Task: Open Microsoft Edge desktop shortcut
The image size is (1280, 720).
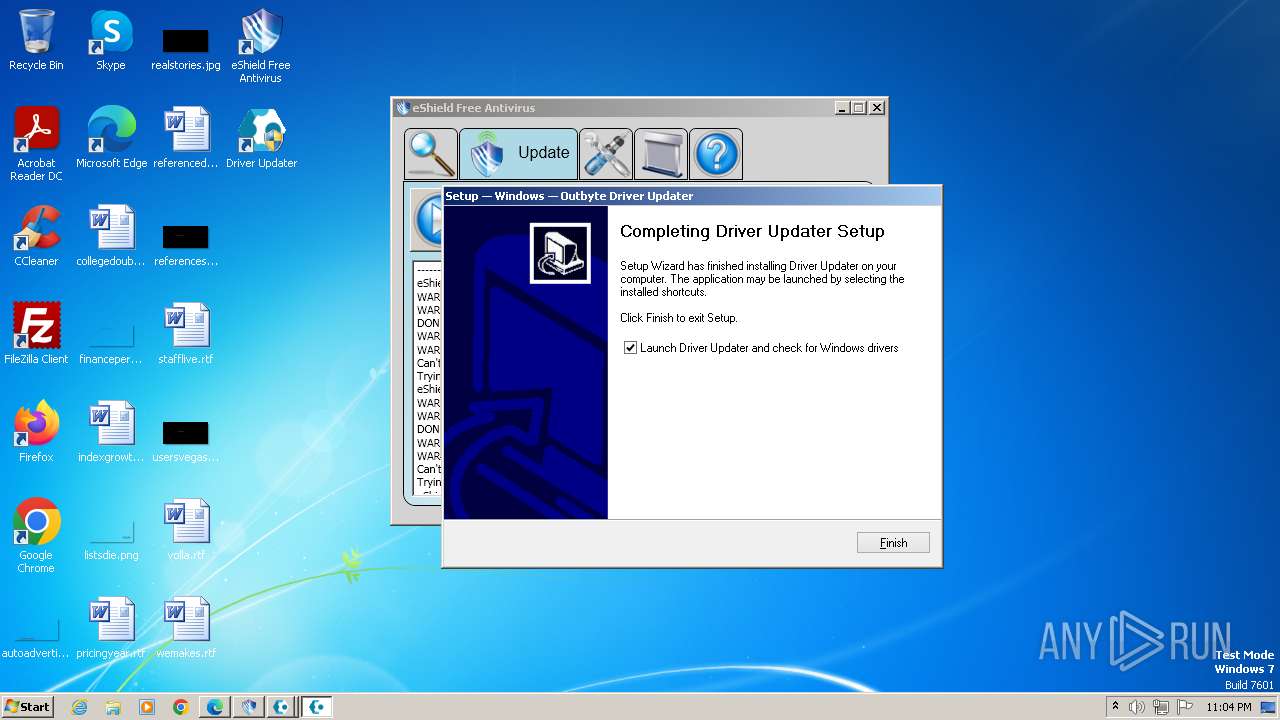Action: point(111,138)
